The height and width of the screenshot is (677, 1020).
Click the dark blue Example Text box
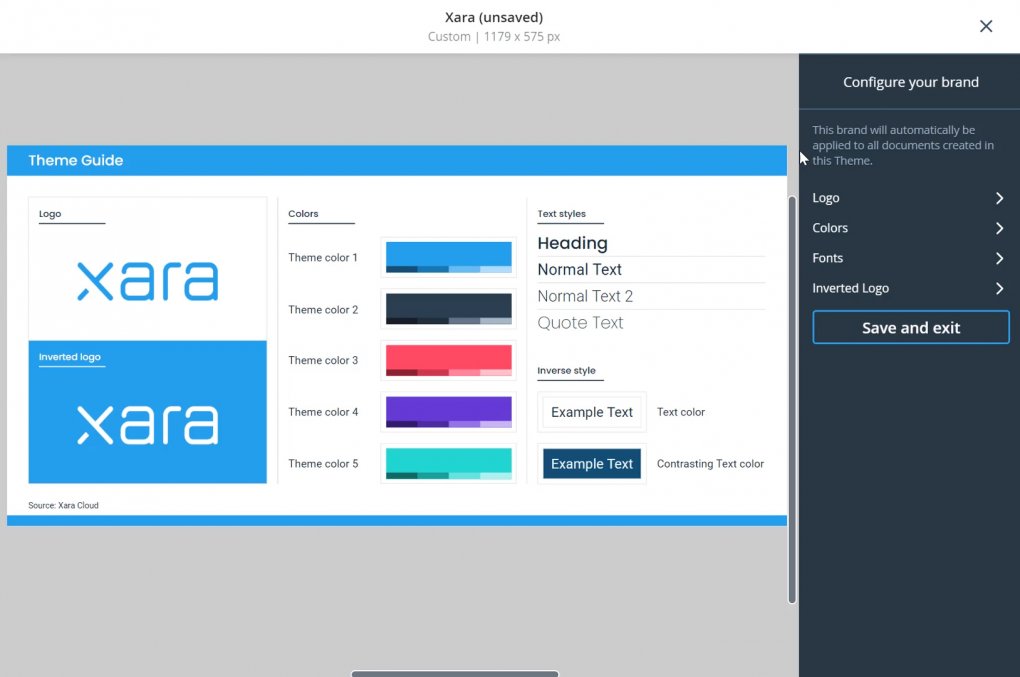(x=592, y=464)
